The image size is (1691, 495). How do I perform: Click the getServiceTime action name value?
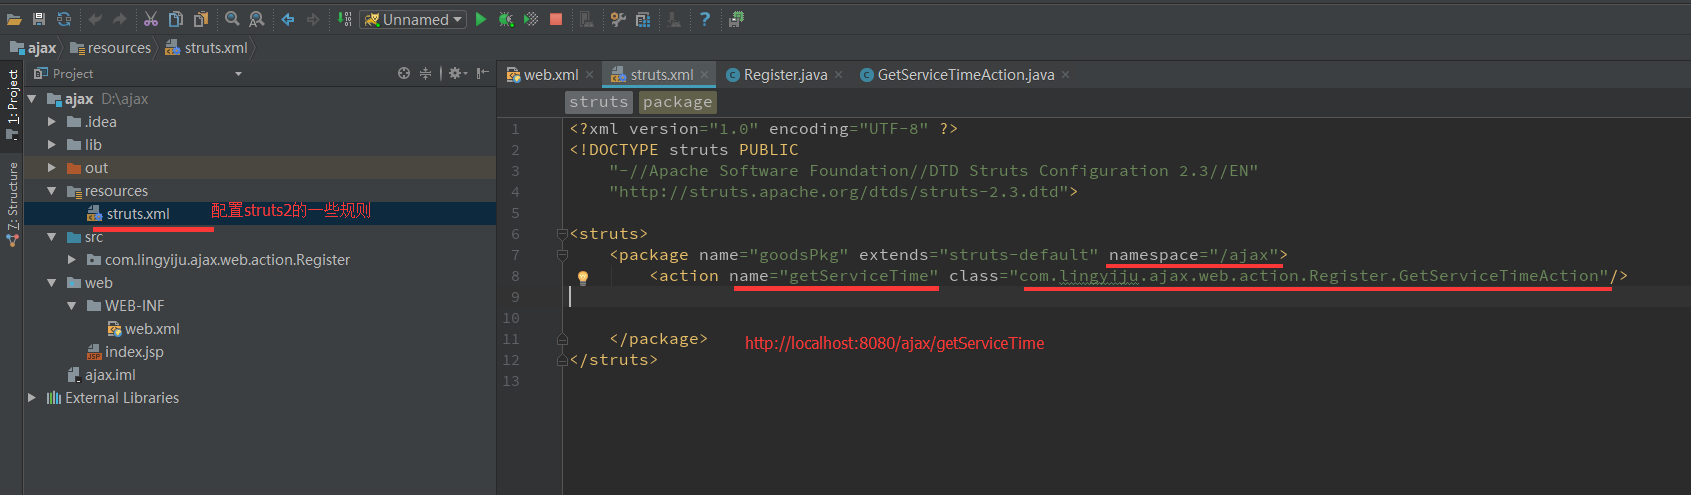coord(859,276)
